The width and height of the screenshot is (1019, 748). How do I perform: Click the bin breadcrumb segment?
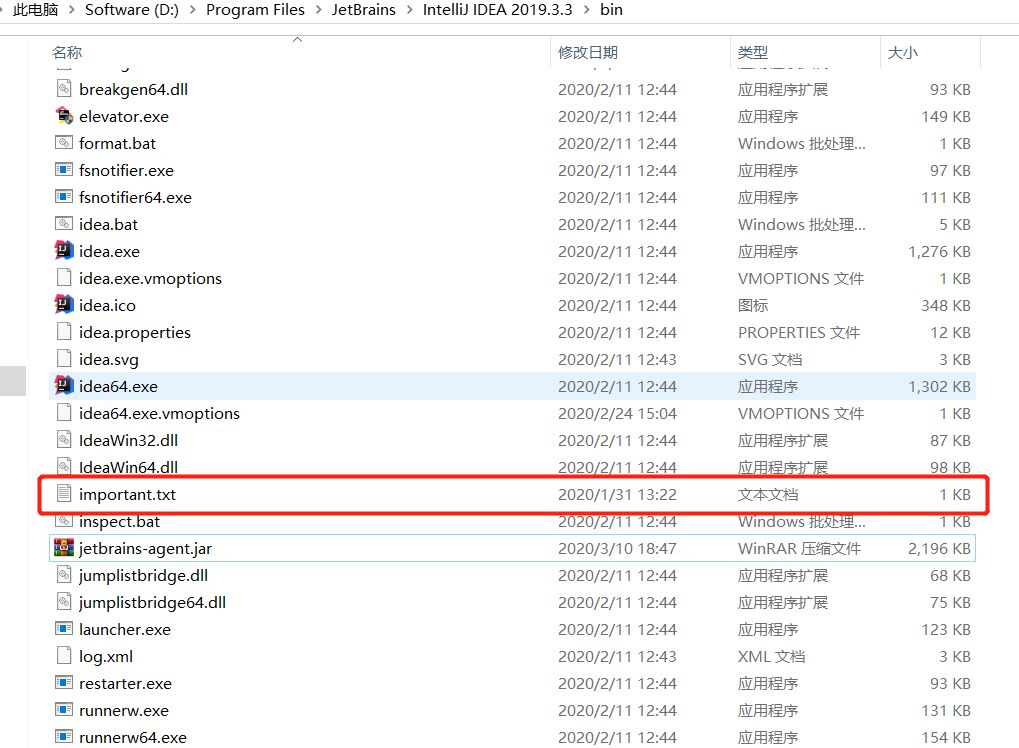coord(612,10)
